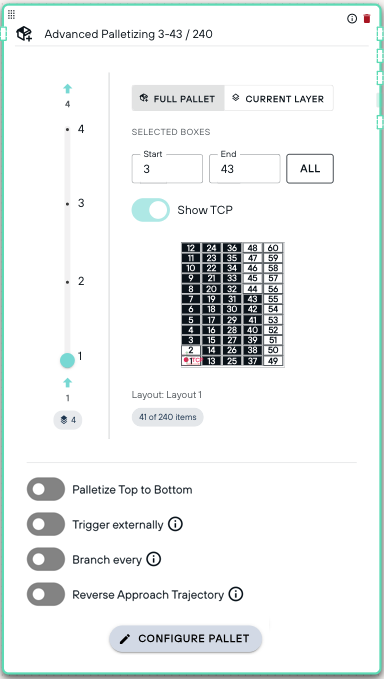Switch to the Current Layer tab
384x679 pixels.
(279, 98)
